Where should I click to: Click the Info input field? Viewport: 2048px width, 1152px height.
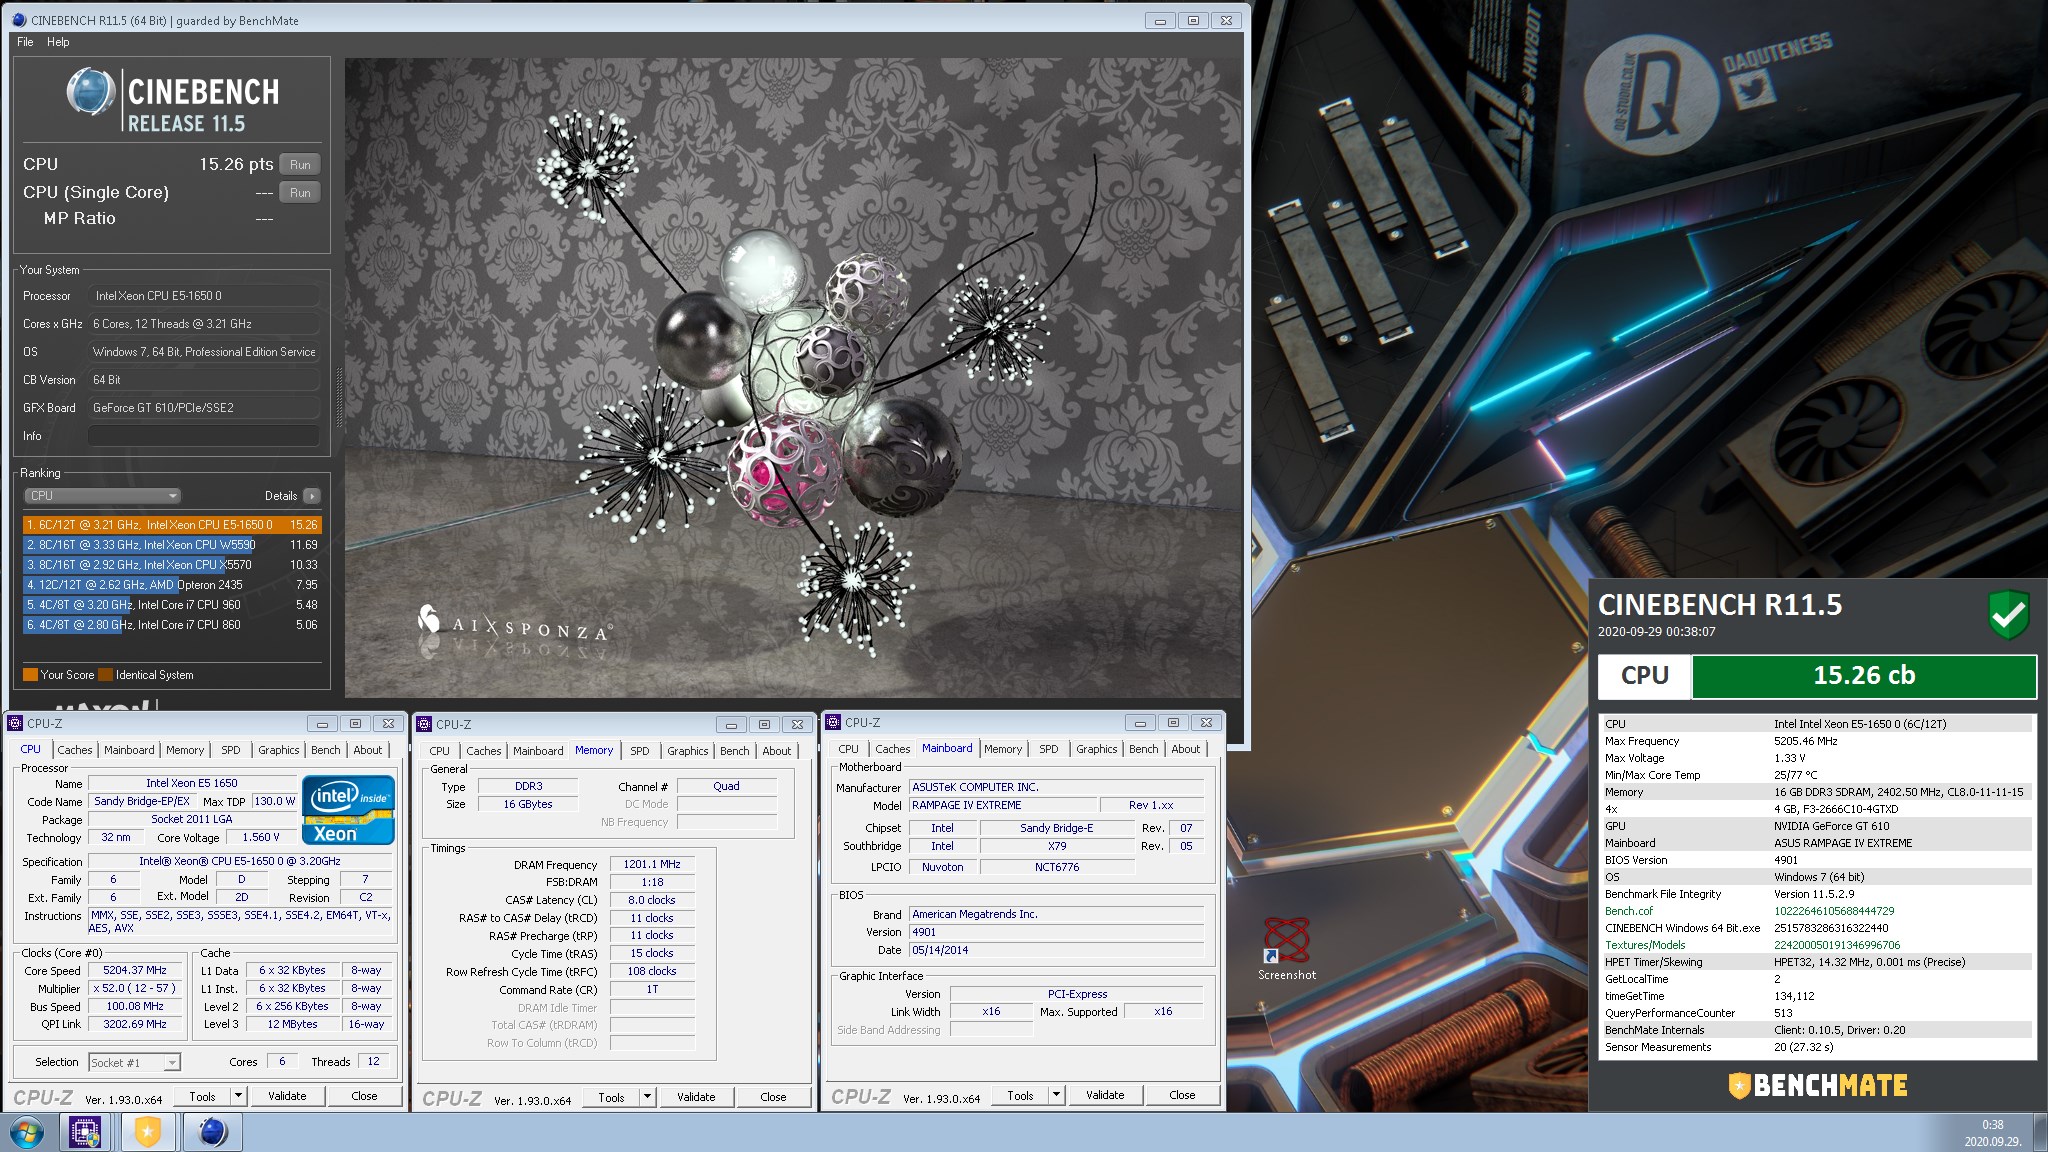tap(203, 436)
